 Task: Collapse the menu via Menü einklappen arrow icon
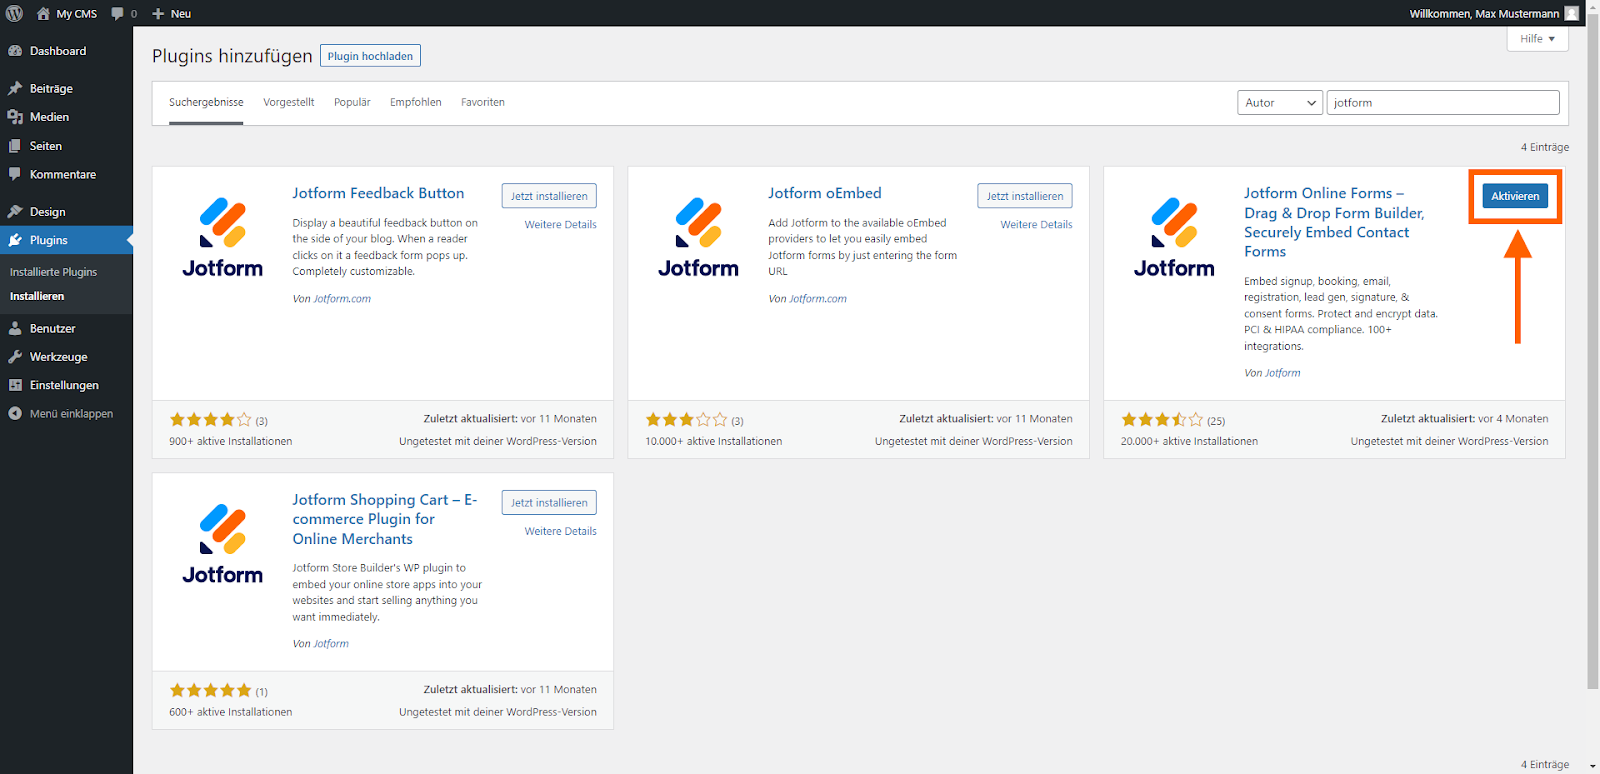(15, 413)
